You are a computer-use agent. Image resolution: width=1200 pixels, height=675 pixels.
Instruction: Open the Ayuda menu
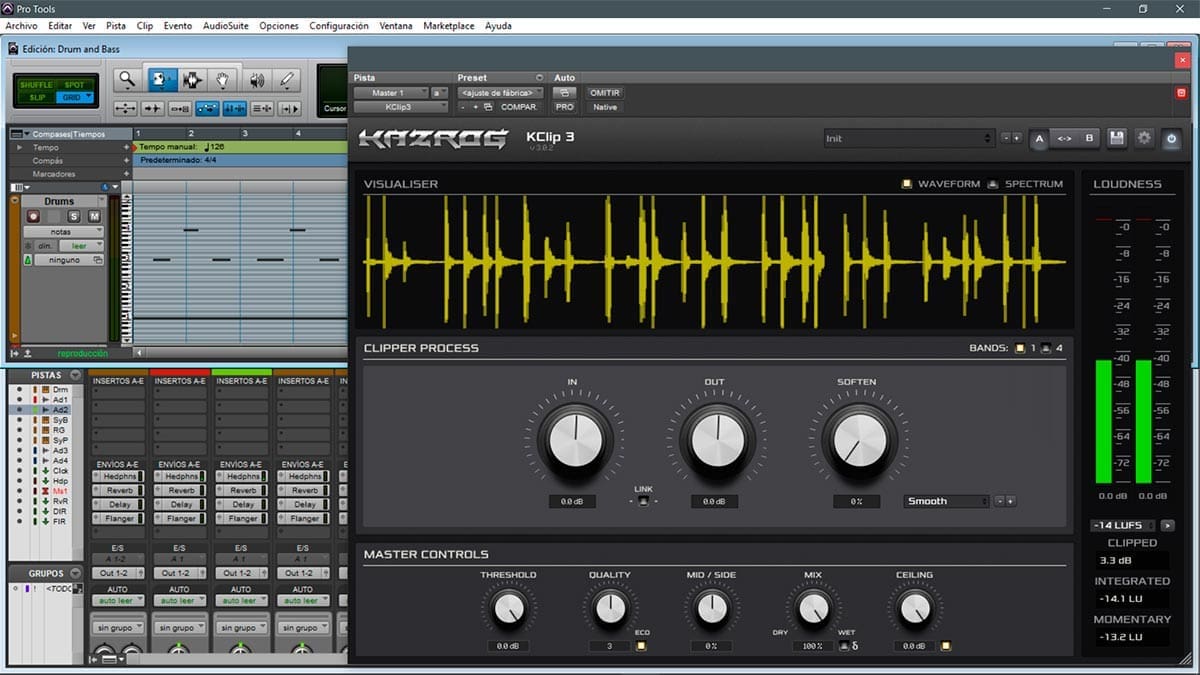tap(498, 25)
